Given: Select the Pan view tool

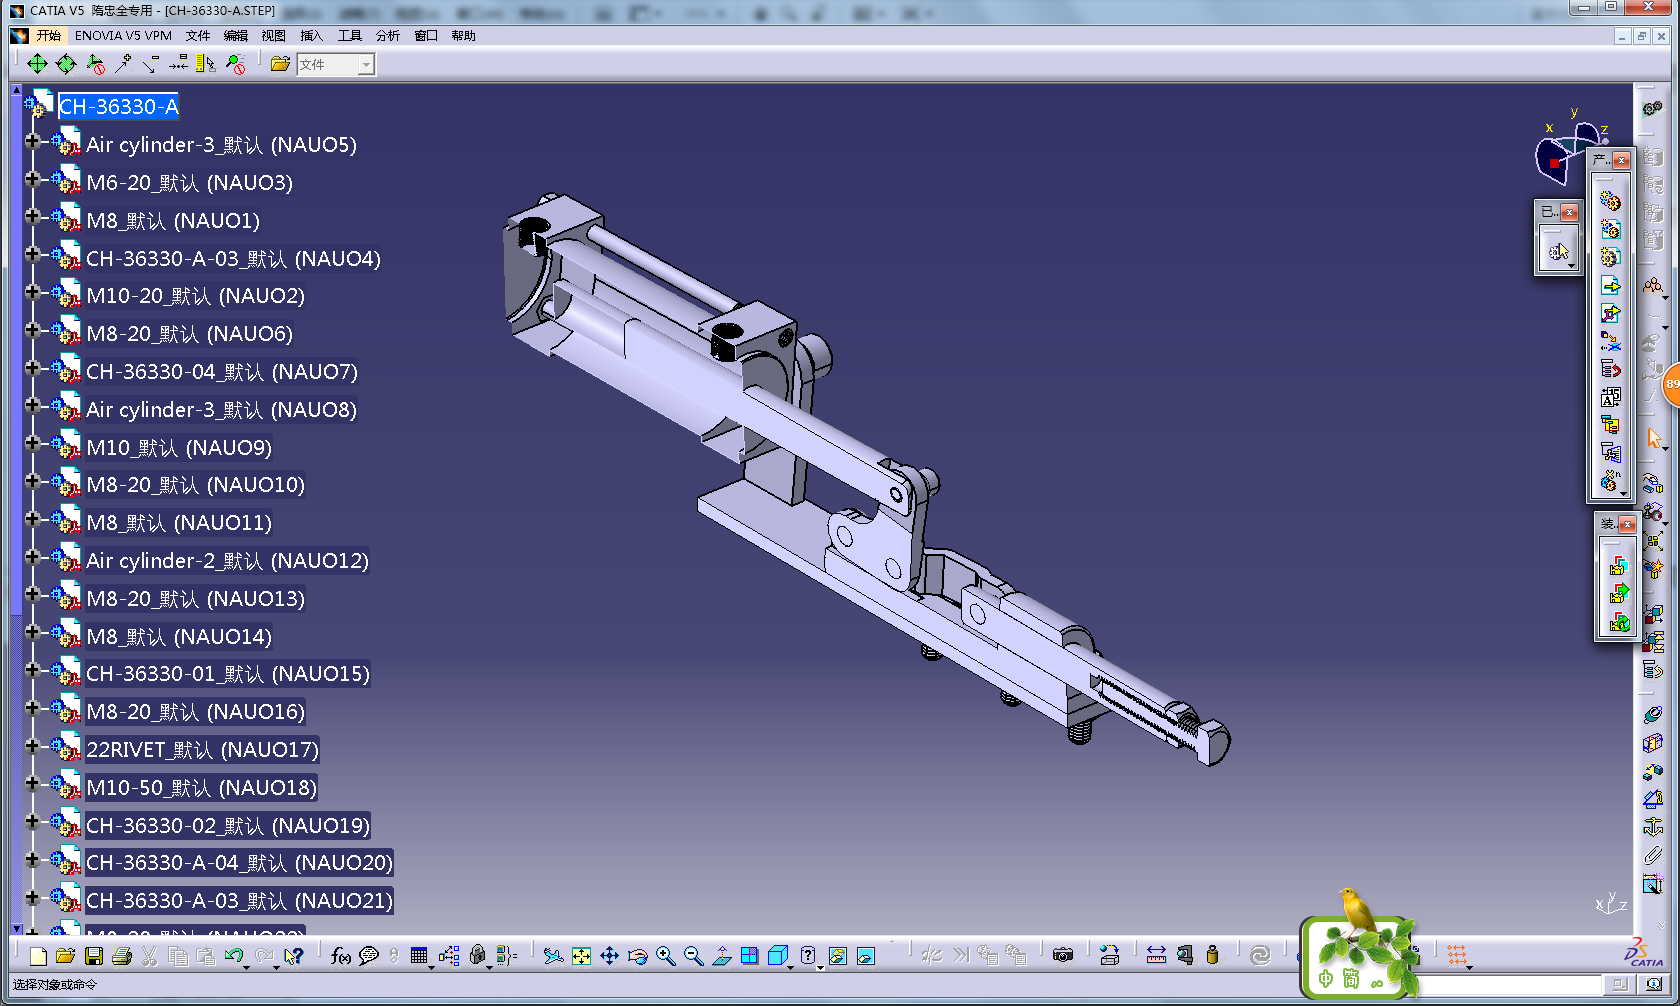Looking at the screenshot, I should [x=609, y=957].
